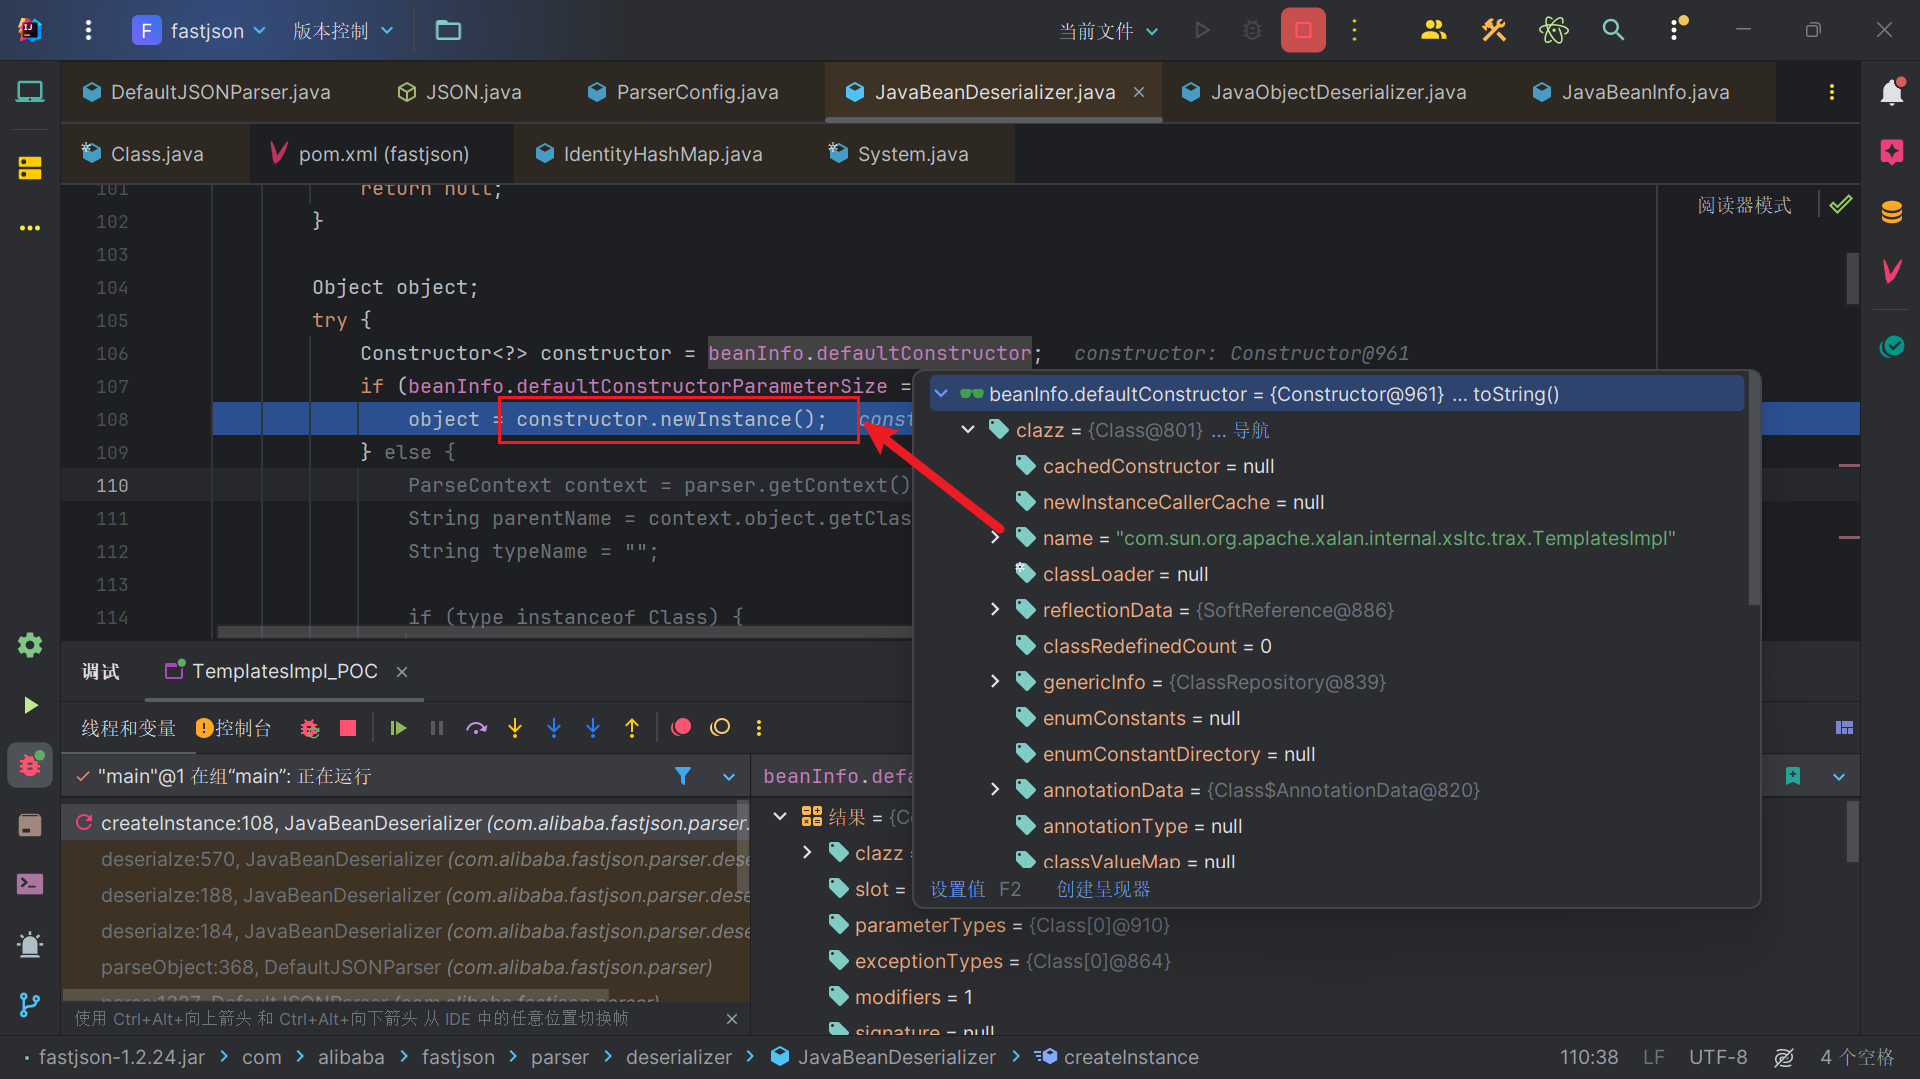Viewport: 1920px width, 1079px height.
Task: Switch to ParserConfig.java tab
Action: [x=683, y=92]
